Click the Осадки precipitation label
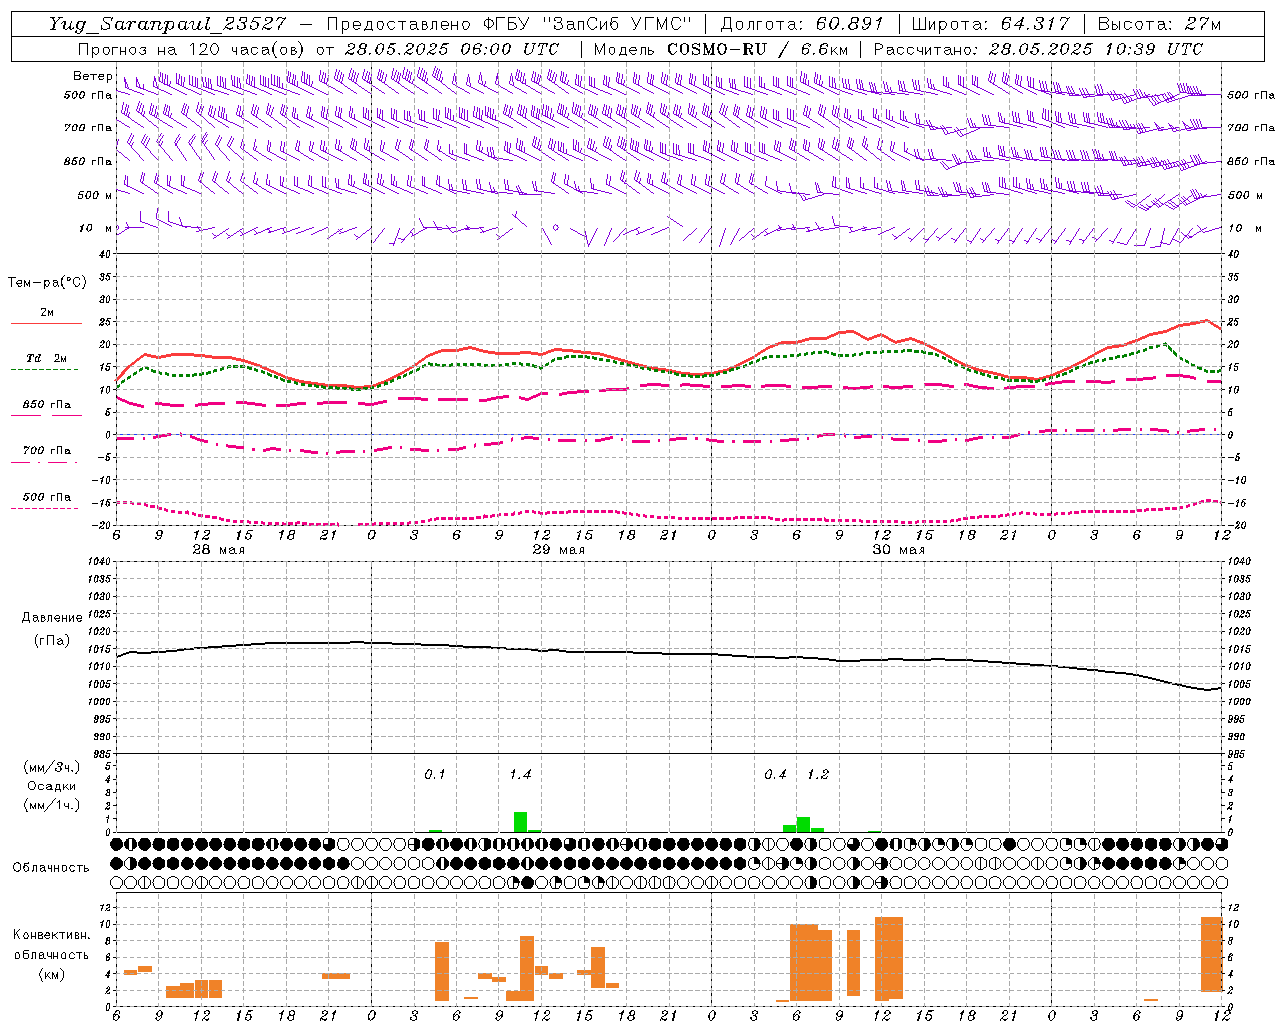Screen dimensions: 1280x1024 point(52,786)
